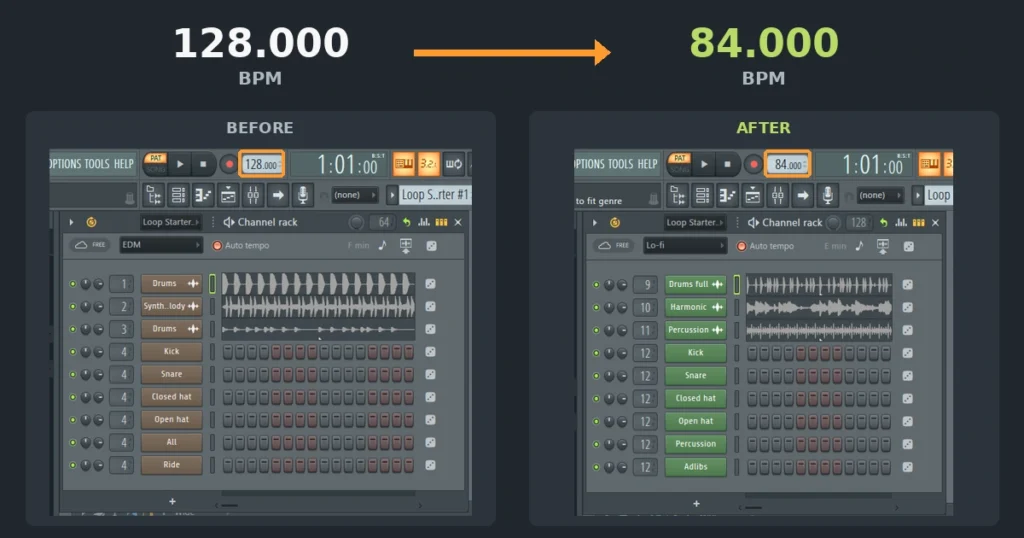Click the 64 steps counter in BEFORE
This screenshot has width=1024, height=538.
pos(383,222)
